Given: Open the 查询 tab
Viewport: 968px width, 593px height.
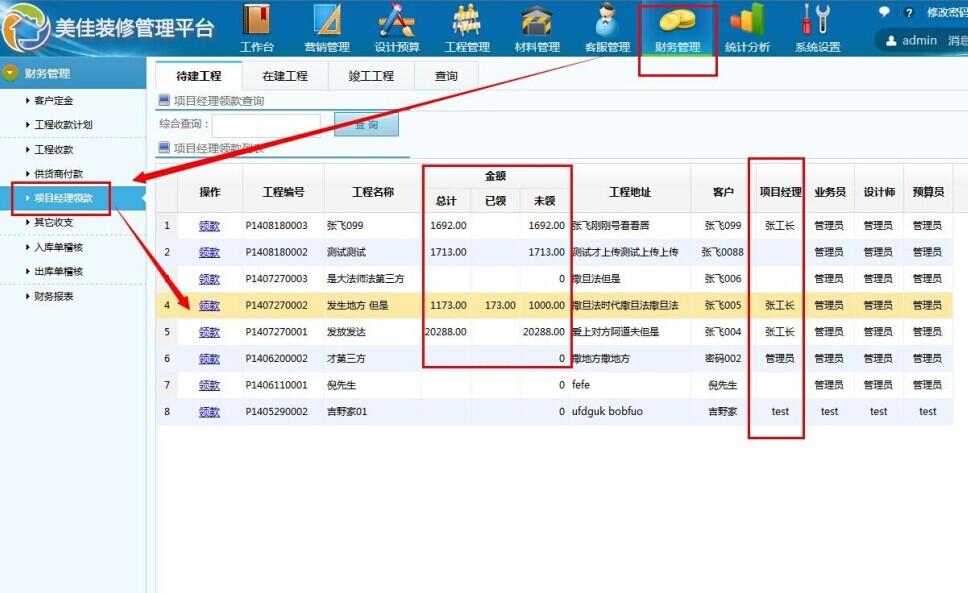Looking at the screenshot, I should 446,76.
